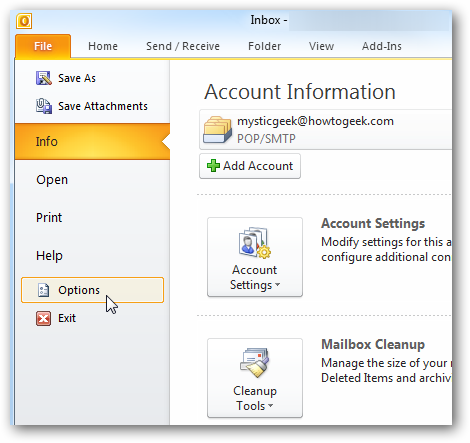This screenshot has width=470, height=443.
Task: Go to the View tab
Action: point(321,46)
